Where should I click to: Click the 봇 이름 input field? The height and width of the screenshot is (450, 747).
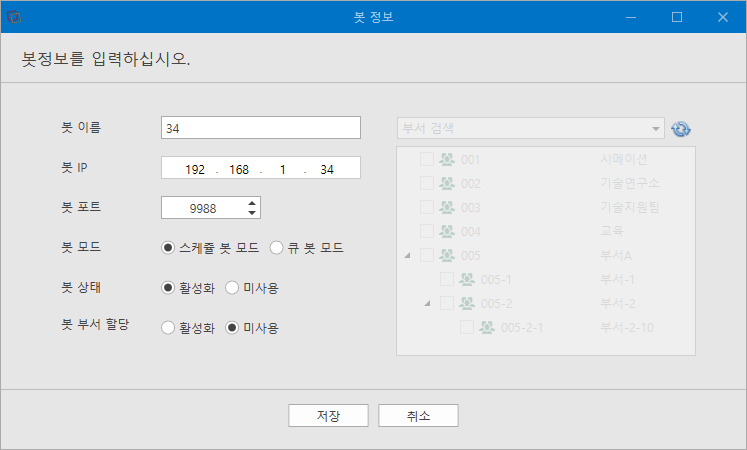tap(261, 128)
